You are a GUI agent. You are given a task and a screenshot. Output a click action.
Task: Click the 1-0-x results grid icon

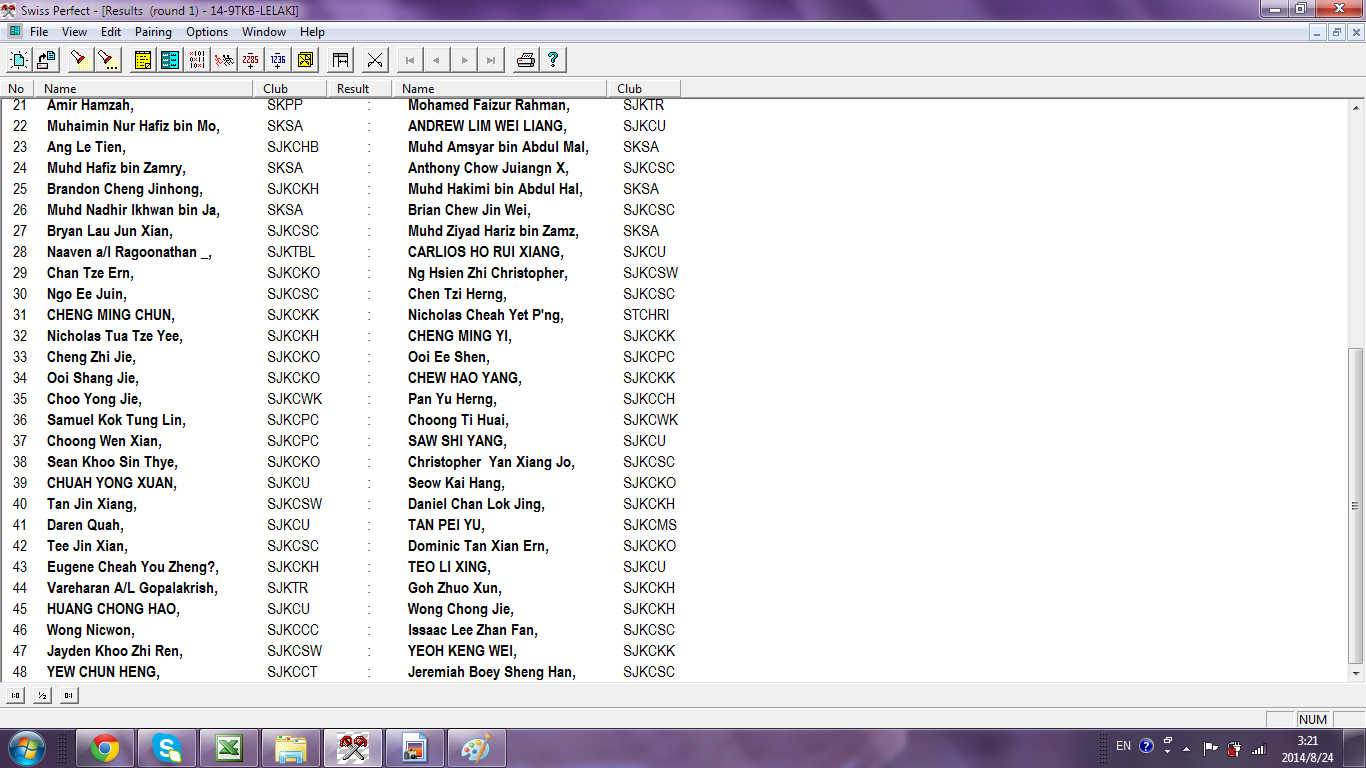click(x=197, y=60)
